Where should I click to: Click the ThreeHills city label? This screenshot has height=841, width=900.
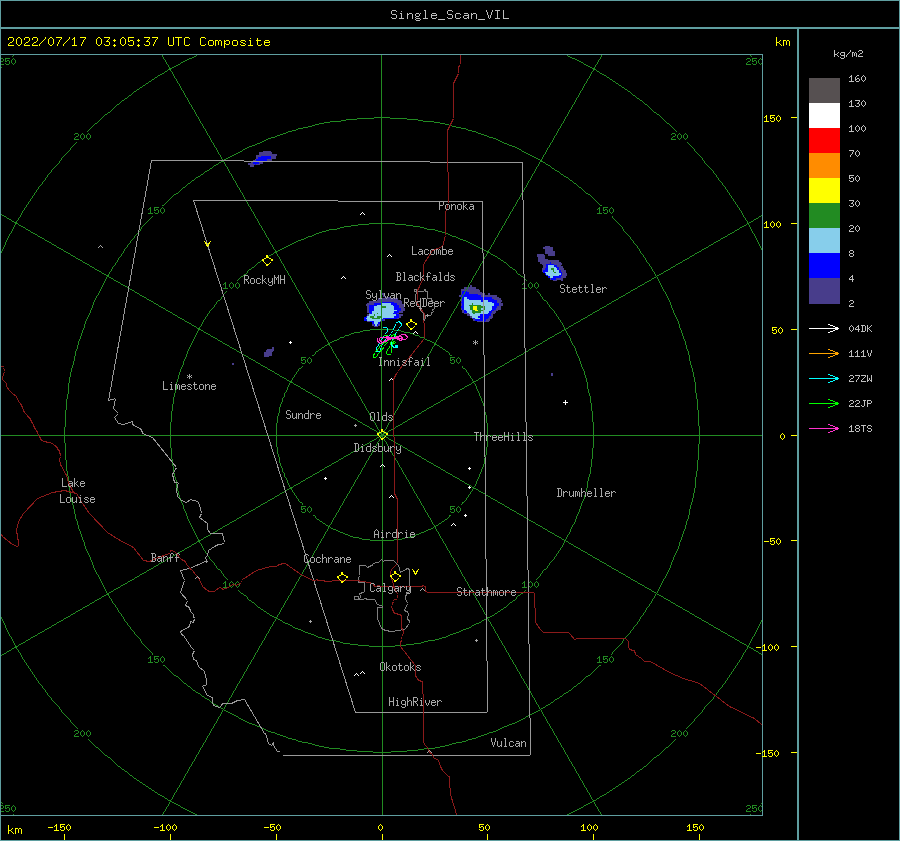click(503, 437)
